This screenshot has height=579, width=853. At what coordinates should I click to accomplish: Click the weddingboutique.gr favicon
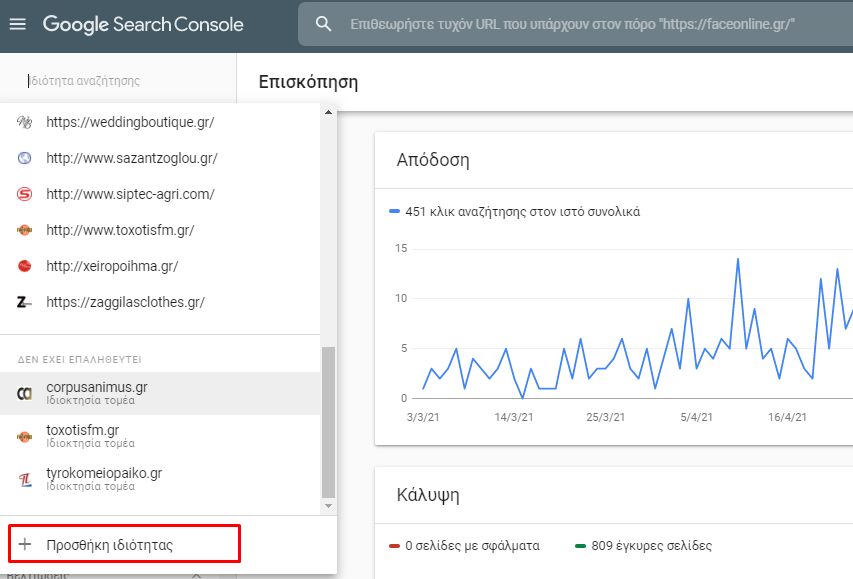[x=24, y=122]
